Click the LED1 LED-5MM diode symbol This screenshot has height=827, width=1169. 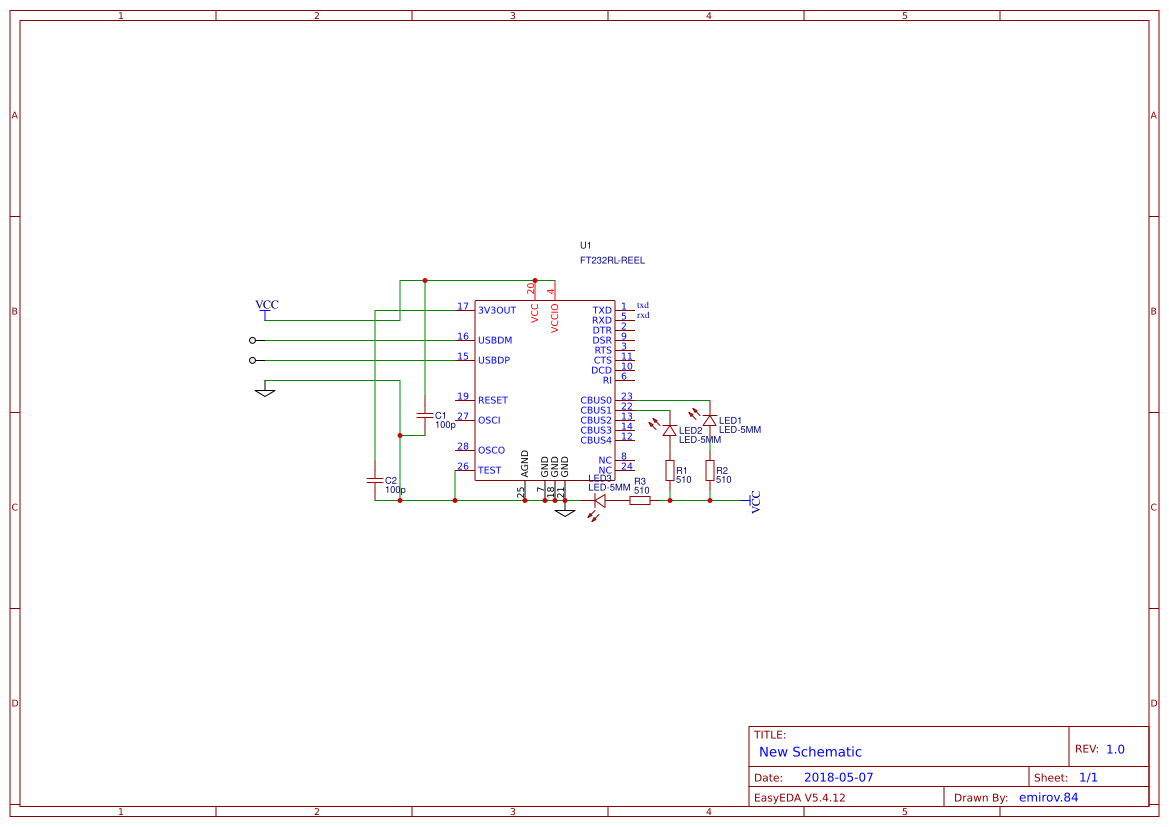tap(708, 420)
